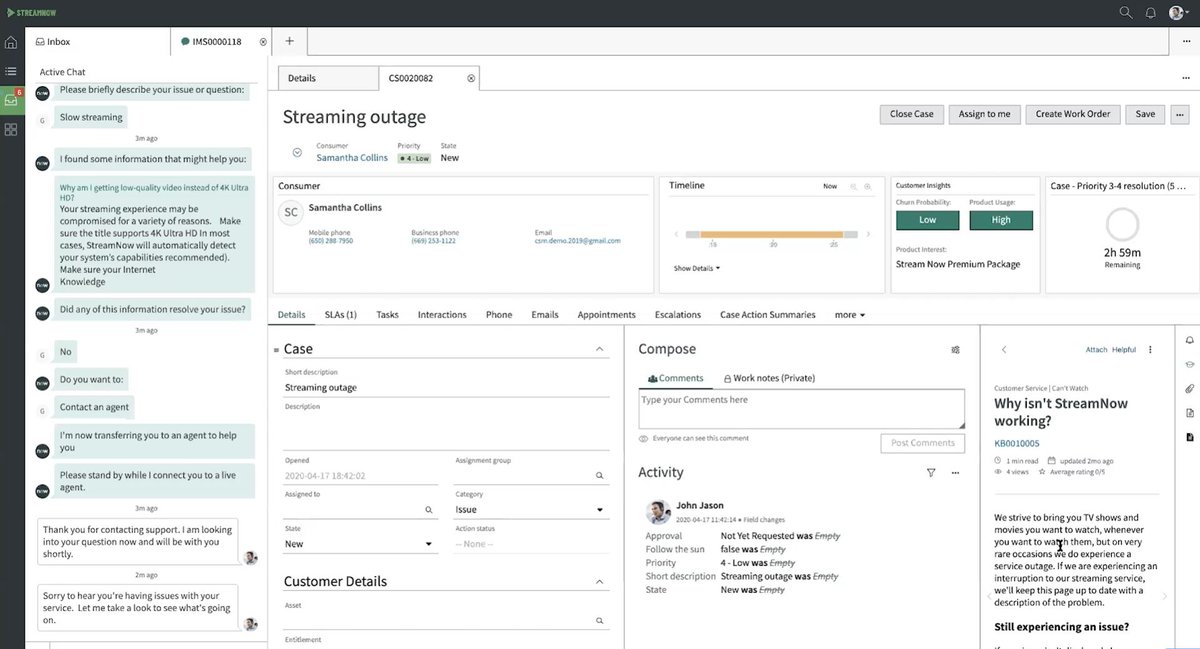Expand header details chevron beside Consumer
The image size is (1200, 649).
coord(297,153)
